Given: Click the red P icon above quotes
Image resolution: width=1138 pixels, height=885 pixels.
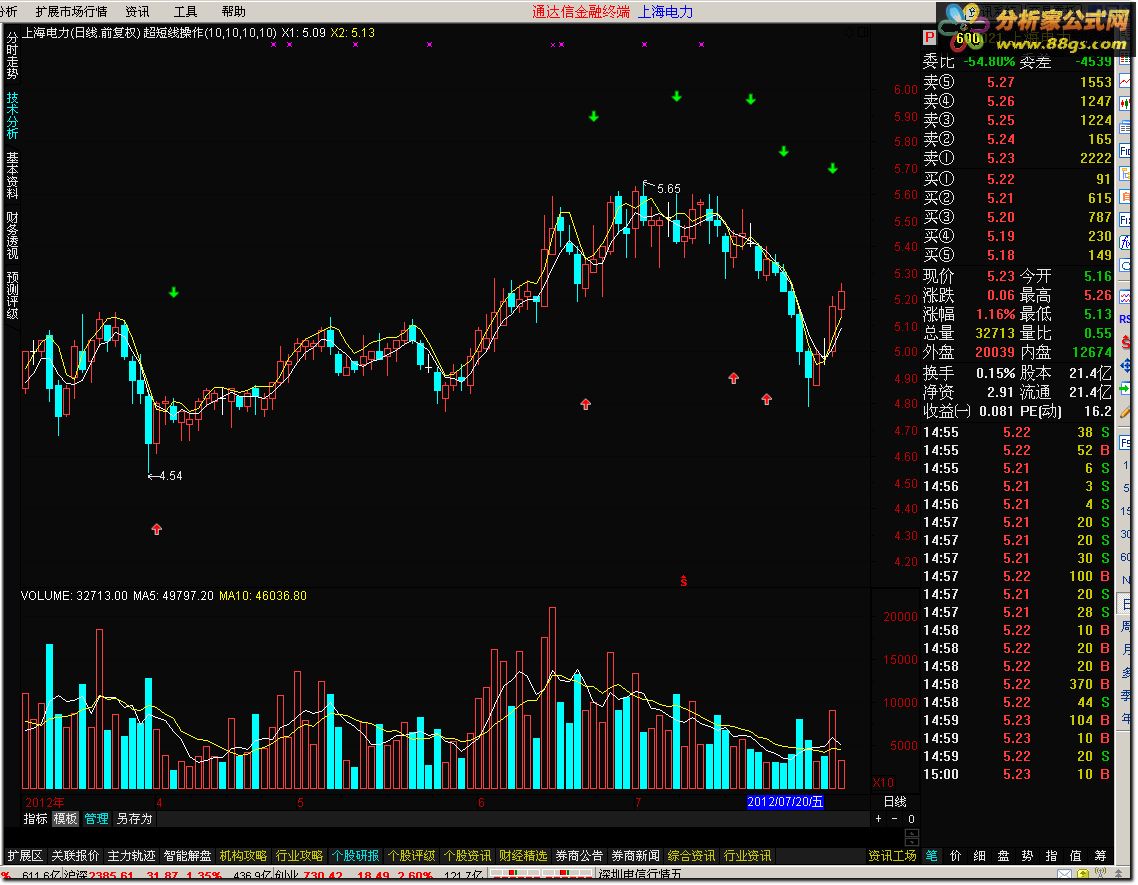Looking at the screenshot, I should [x=929, y=37].
